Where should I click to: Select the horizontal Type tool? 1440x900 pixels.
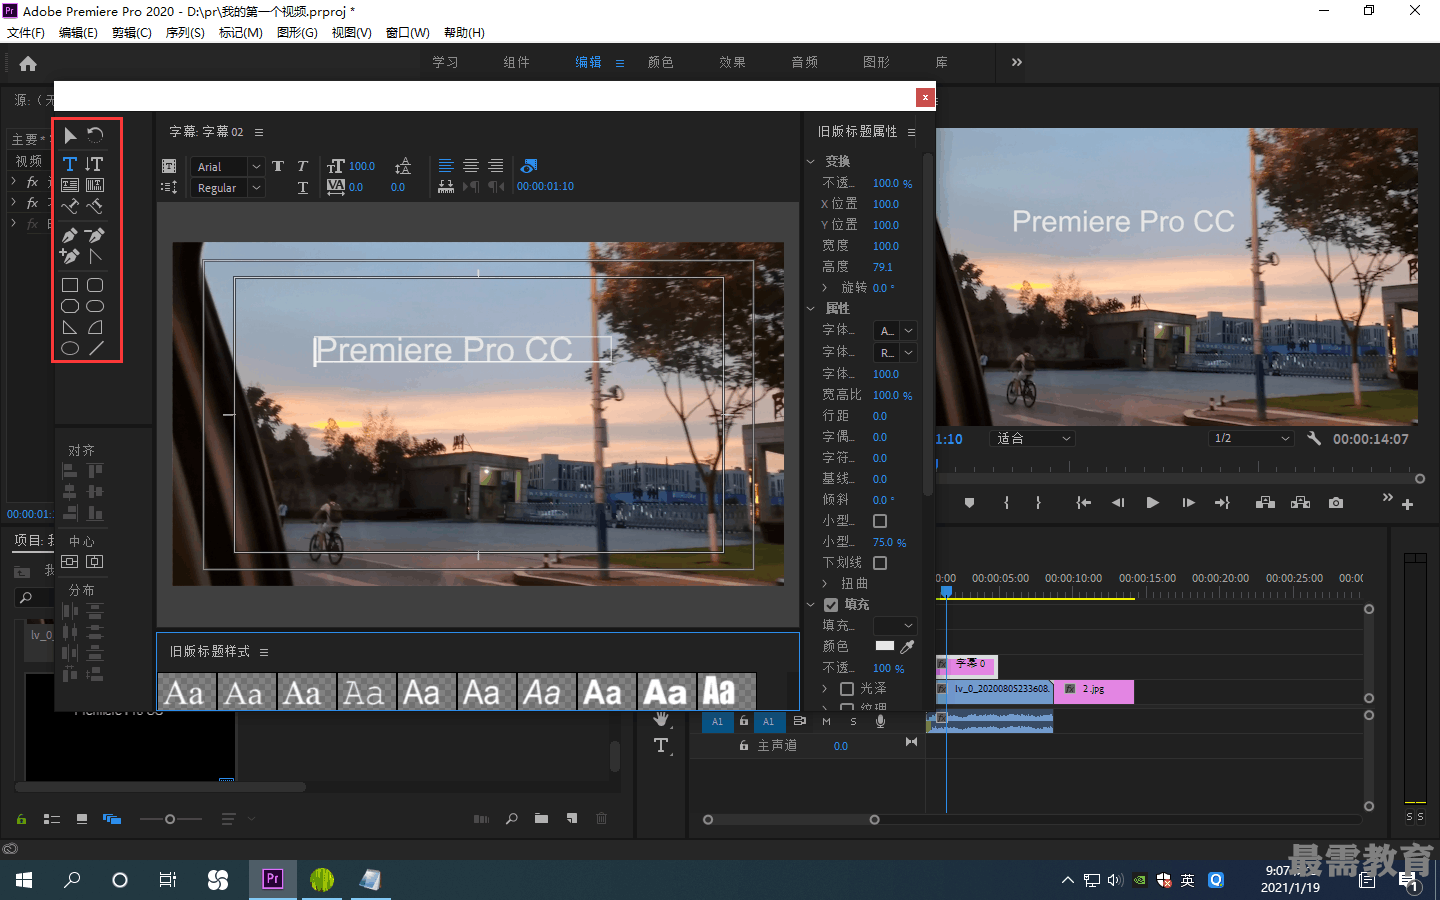click(x=70, y=164)
